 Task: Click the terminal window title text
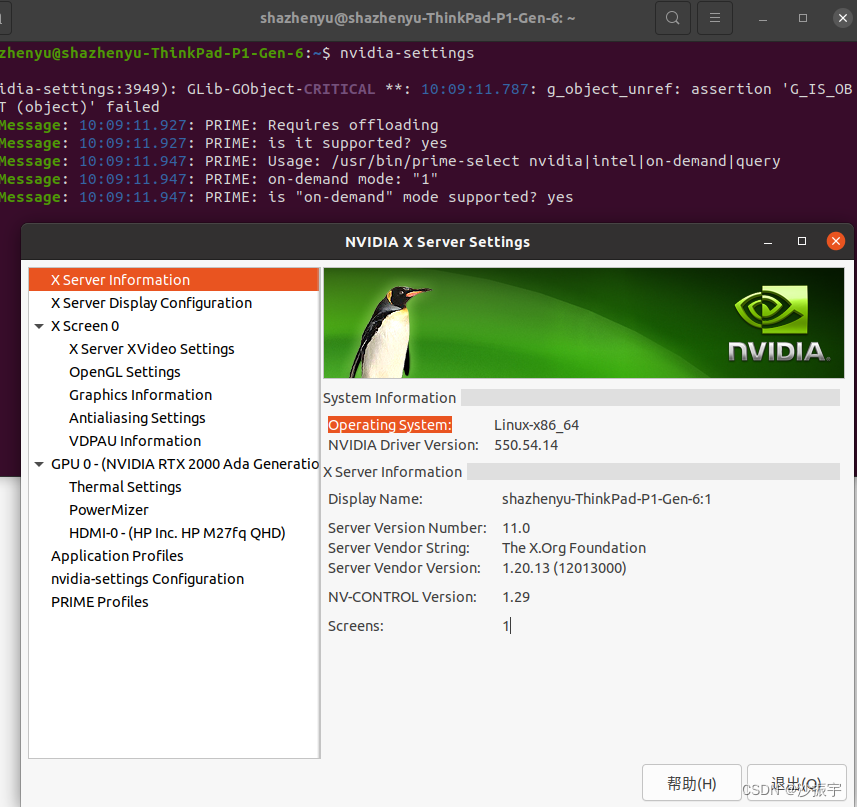(x=418, y=18)
